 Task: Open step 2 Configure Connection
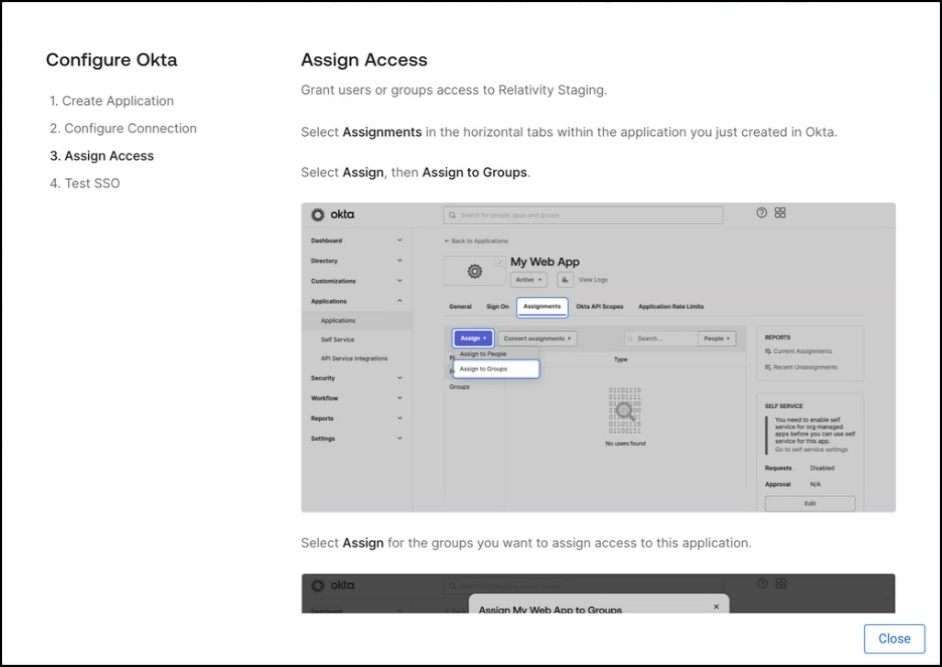tap(123, 129)
